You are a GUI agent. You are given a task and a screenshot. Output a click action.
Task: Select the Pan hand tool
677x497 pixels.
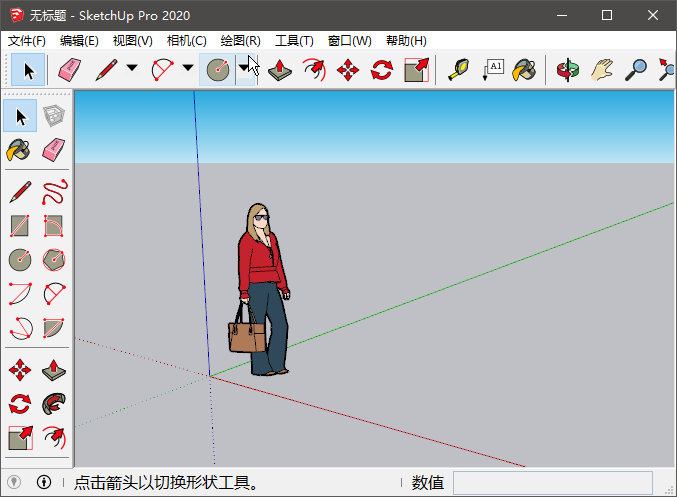coord(602,70)
